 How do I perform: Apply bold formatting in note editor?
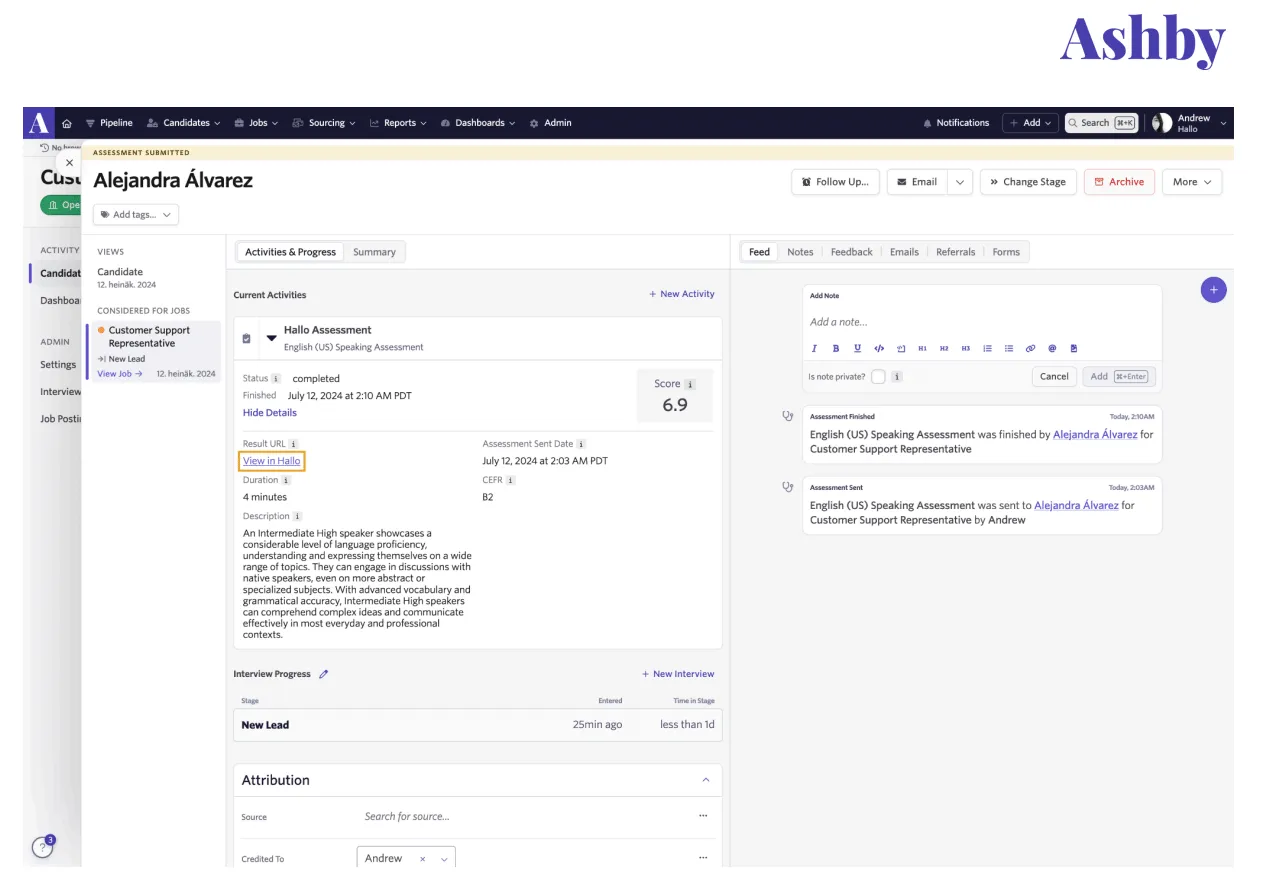[836, 348]
